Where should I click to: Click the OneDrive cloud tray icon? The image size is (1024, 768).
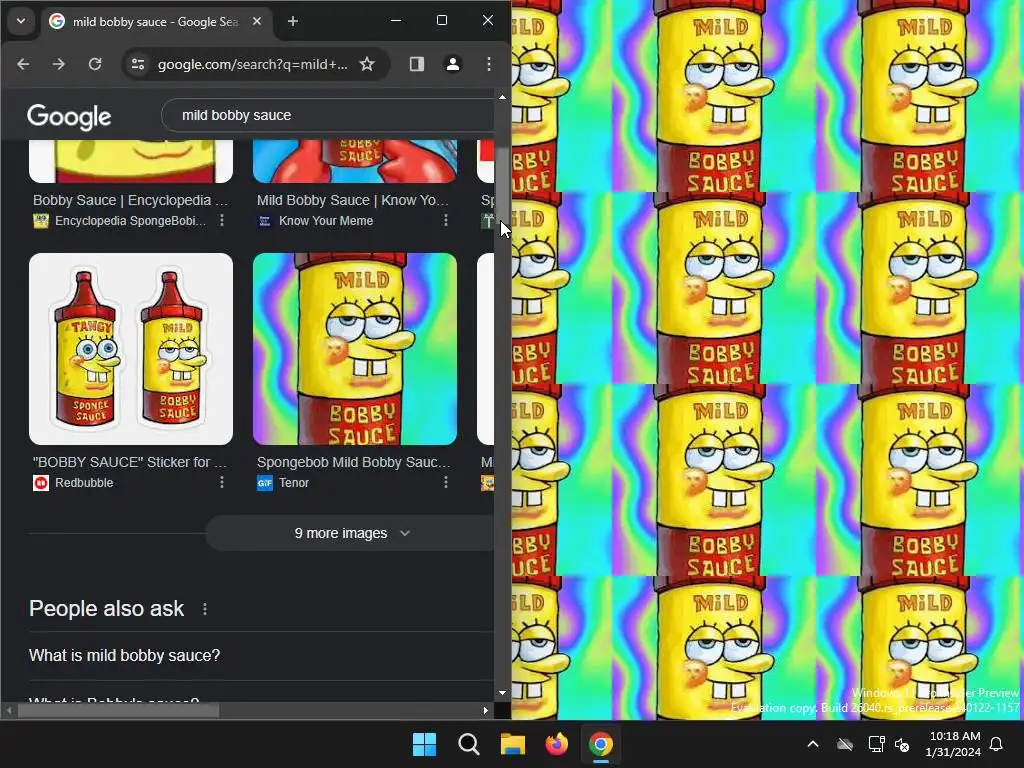845,744
